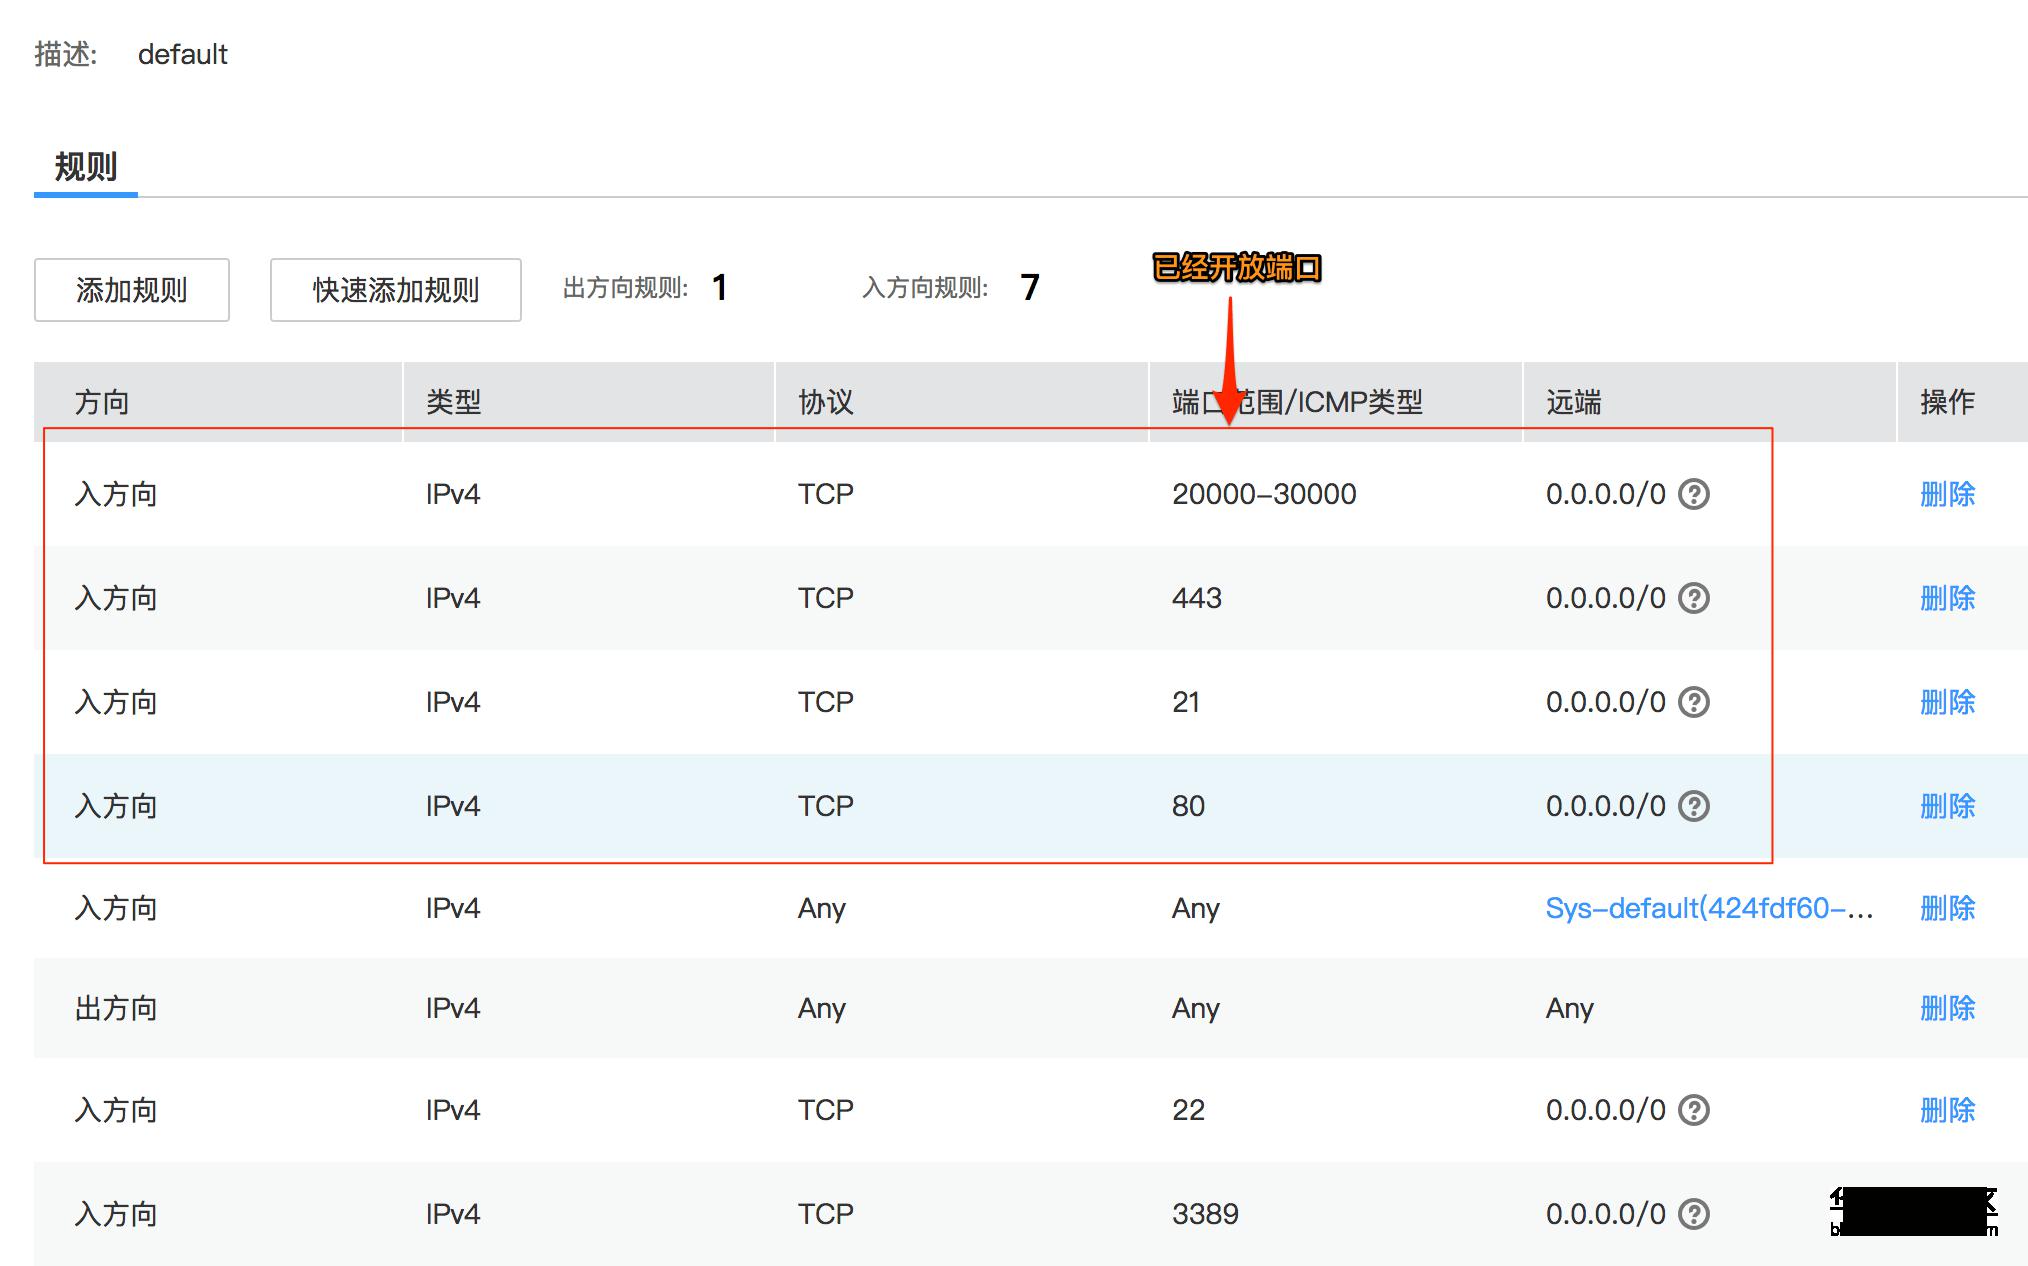Delete the outbound 出方向 rule
Screen dimensions: 2028x1266
1947,1008
